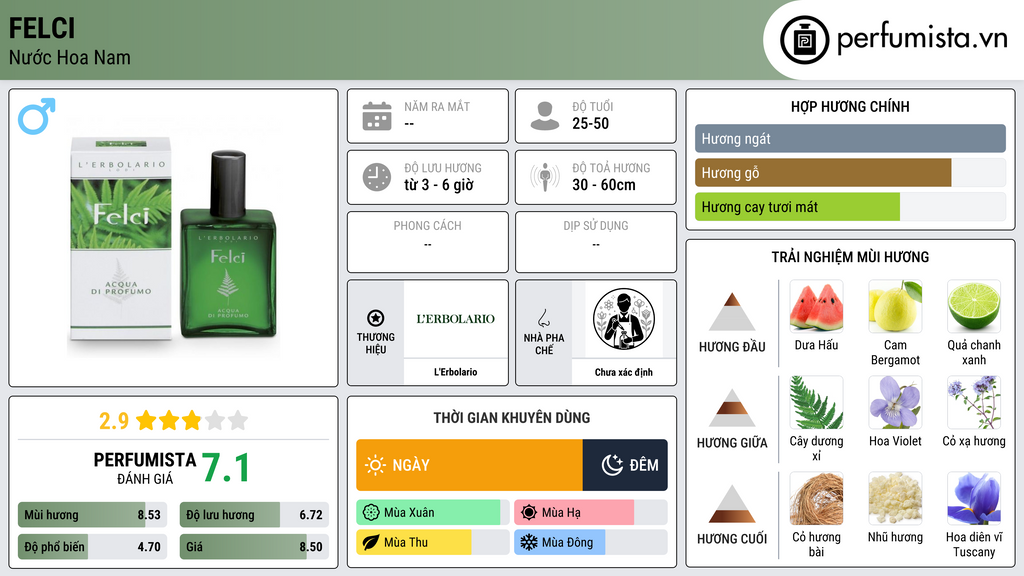Click the sun icon in Ngày bar
The image size is (1024, 576).
tap(376, 465)
